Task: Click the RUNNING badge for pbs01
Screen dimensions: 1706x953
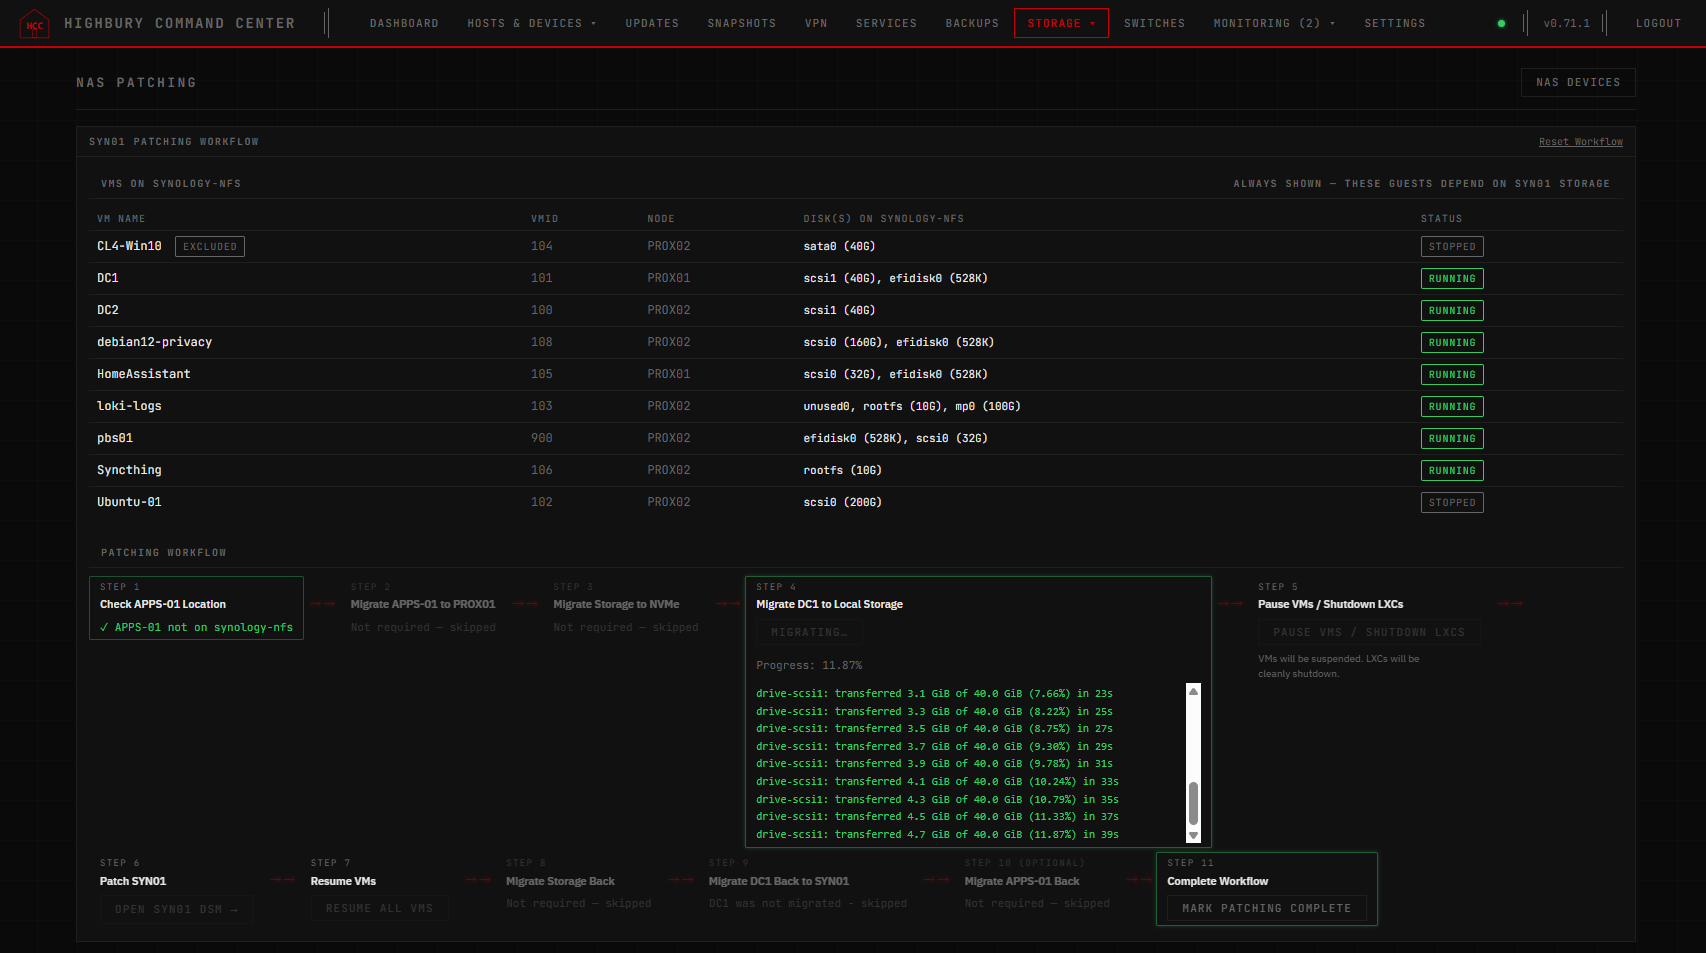Action: click(1452, 438)
